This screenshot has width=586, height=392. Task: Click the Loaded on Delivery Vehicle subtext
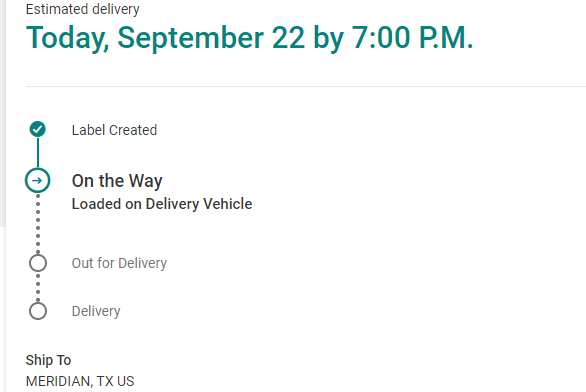pos(162,204)
